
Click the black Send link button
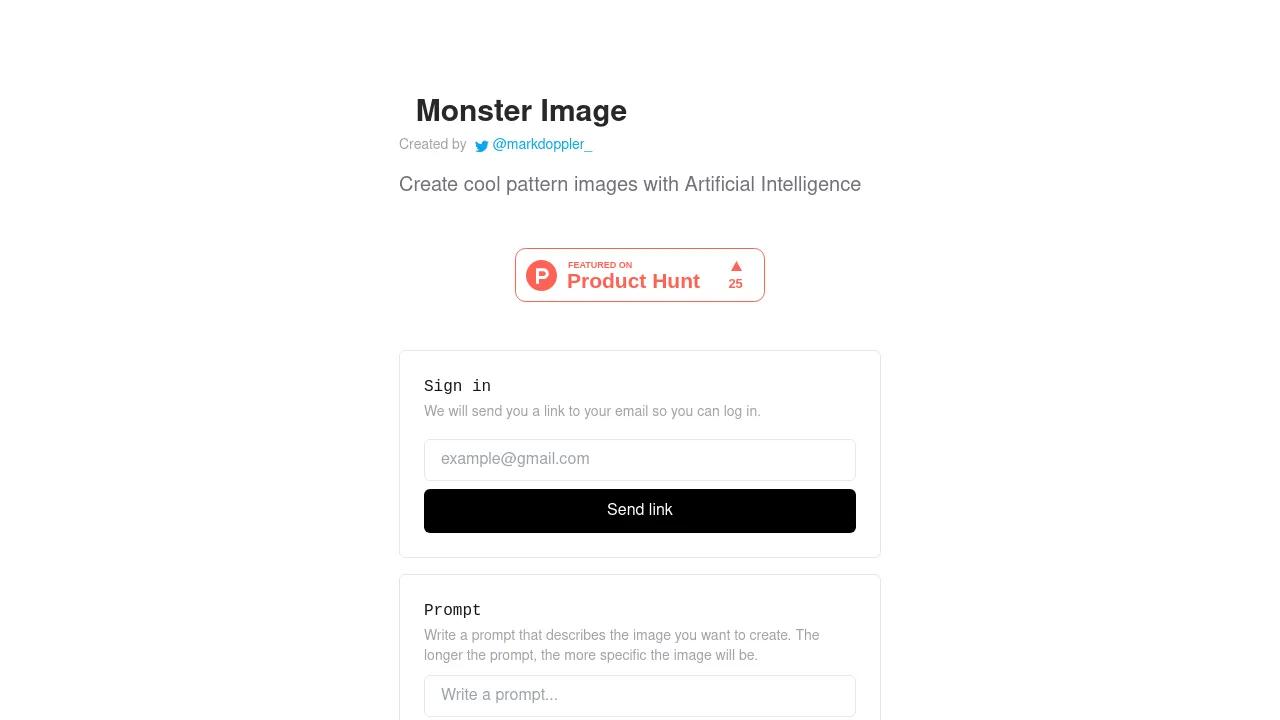640,511
